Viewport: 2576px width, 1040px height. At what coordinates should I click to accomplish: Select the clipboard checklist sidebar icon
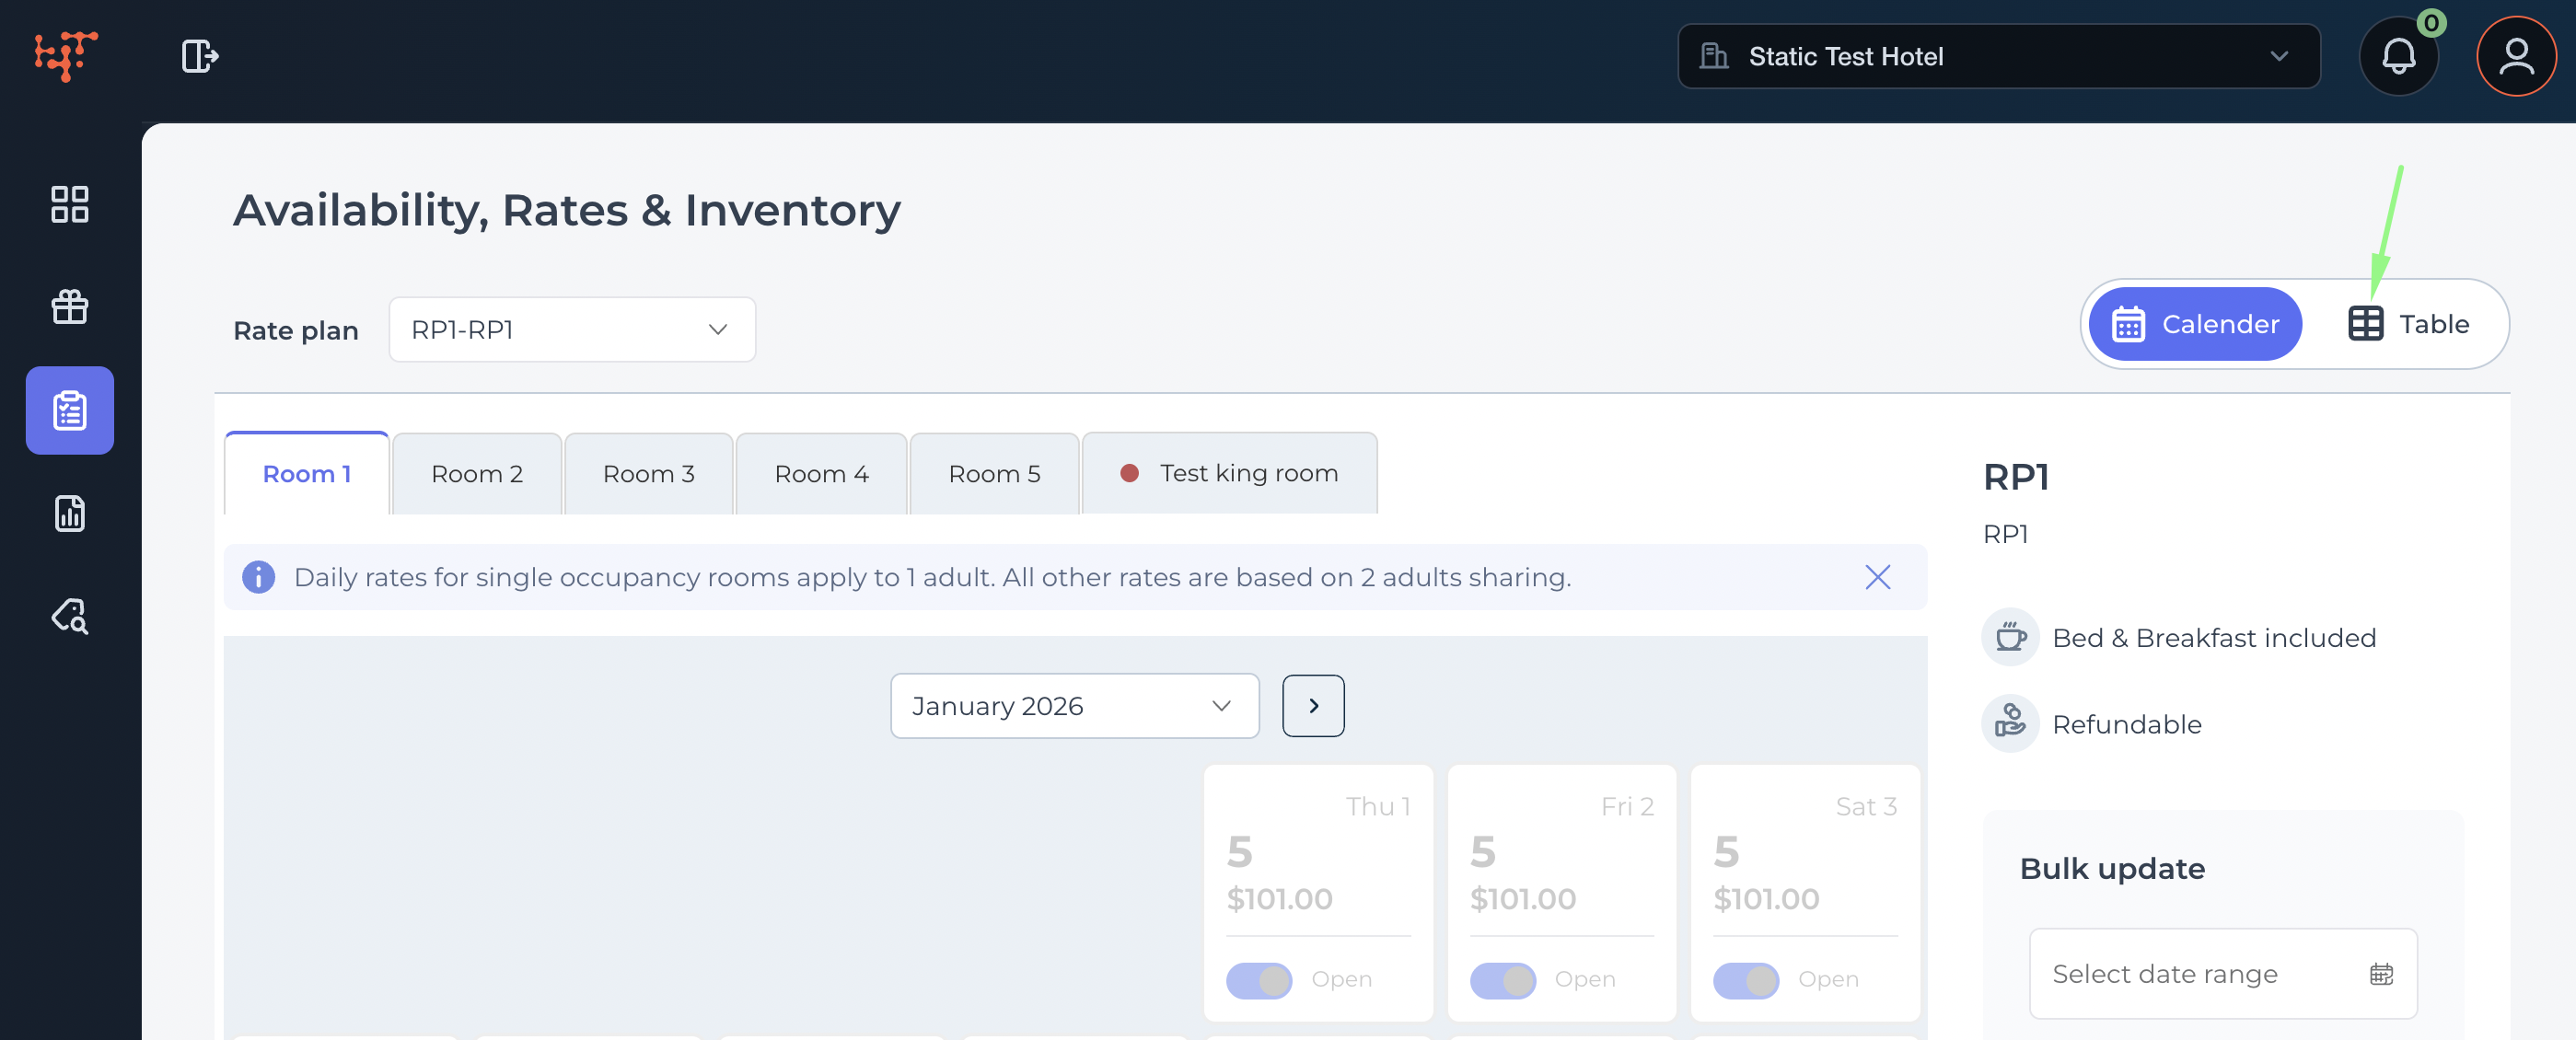(x=69, y=410)
